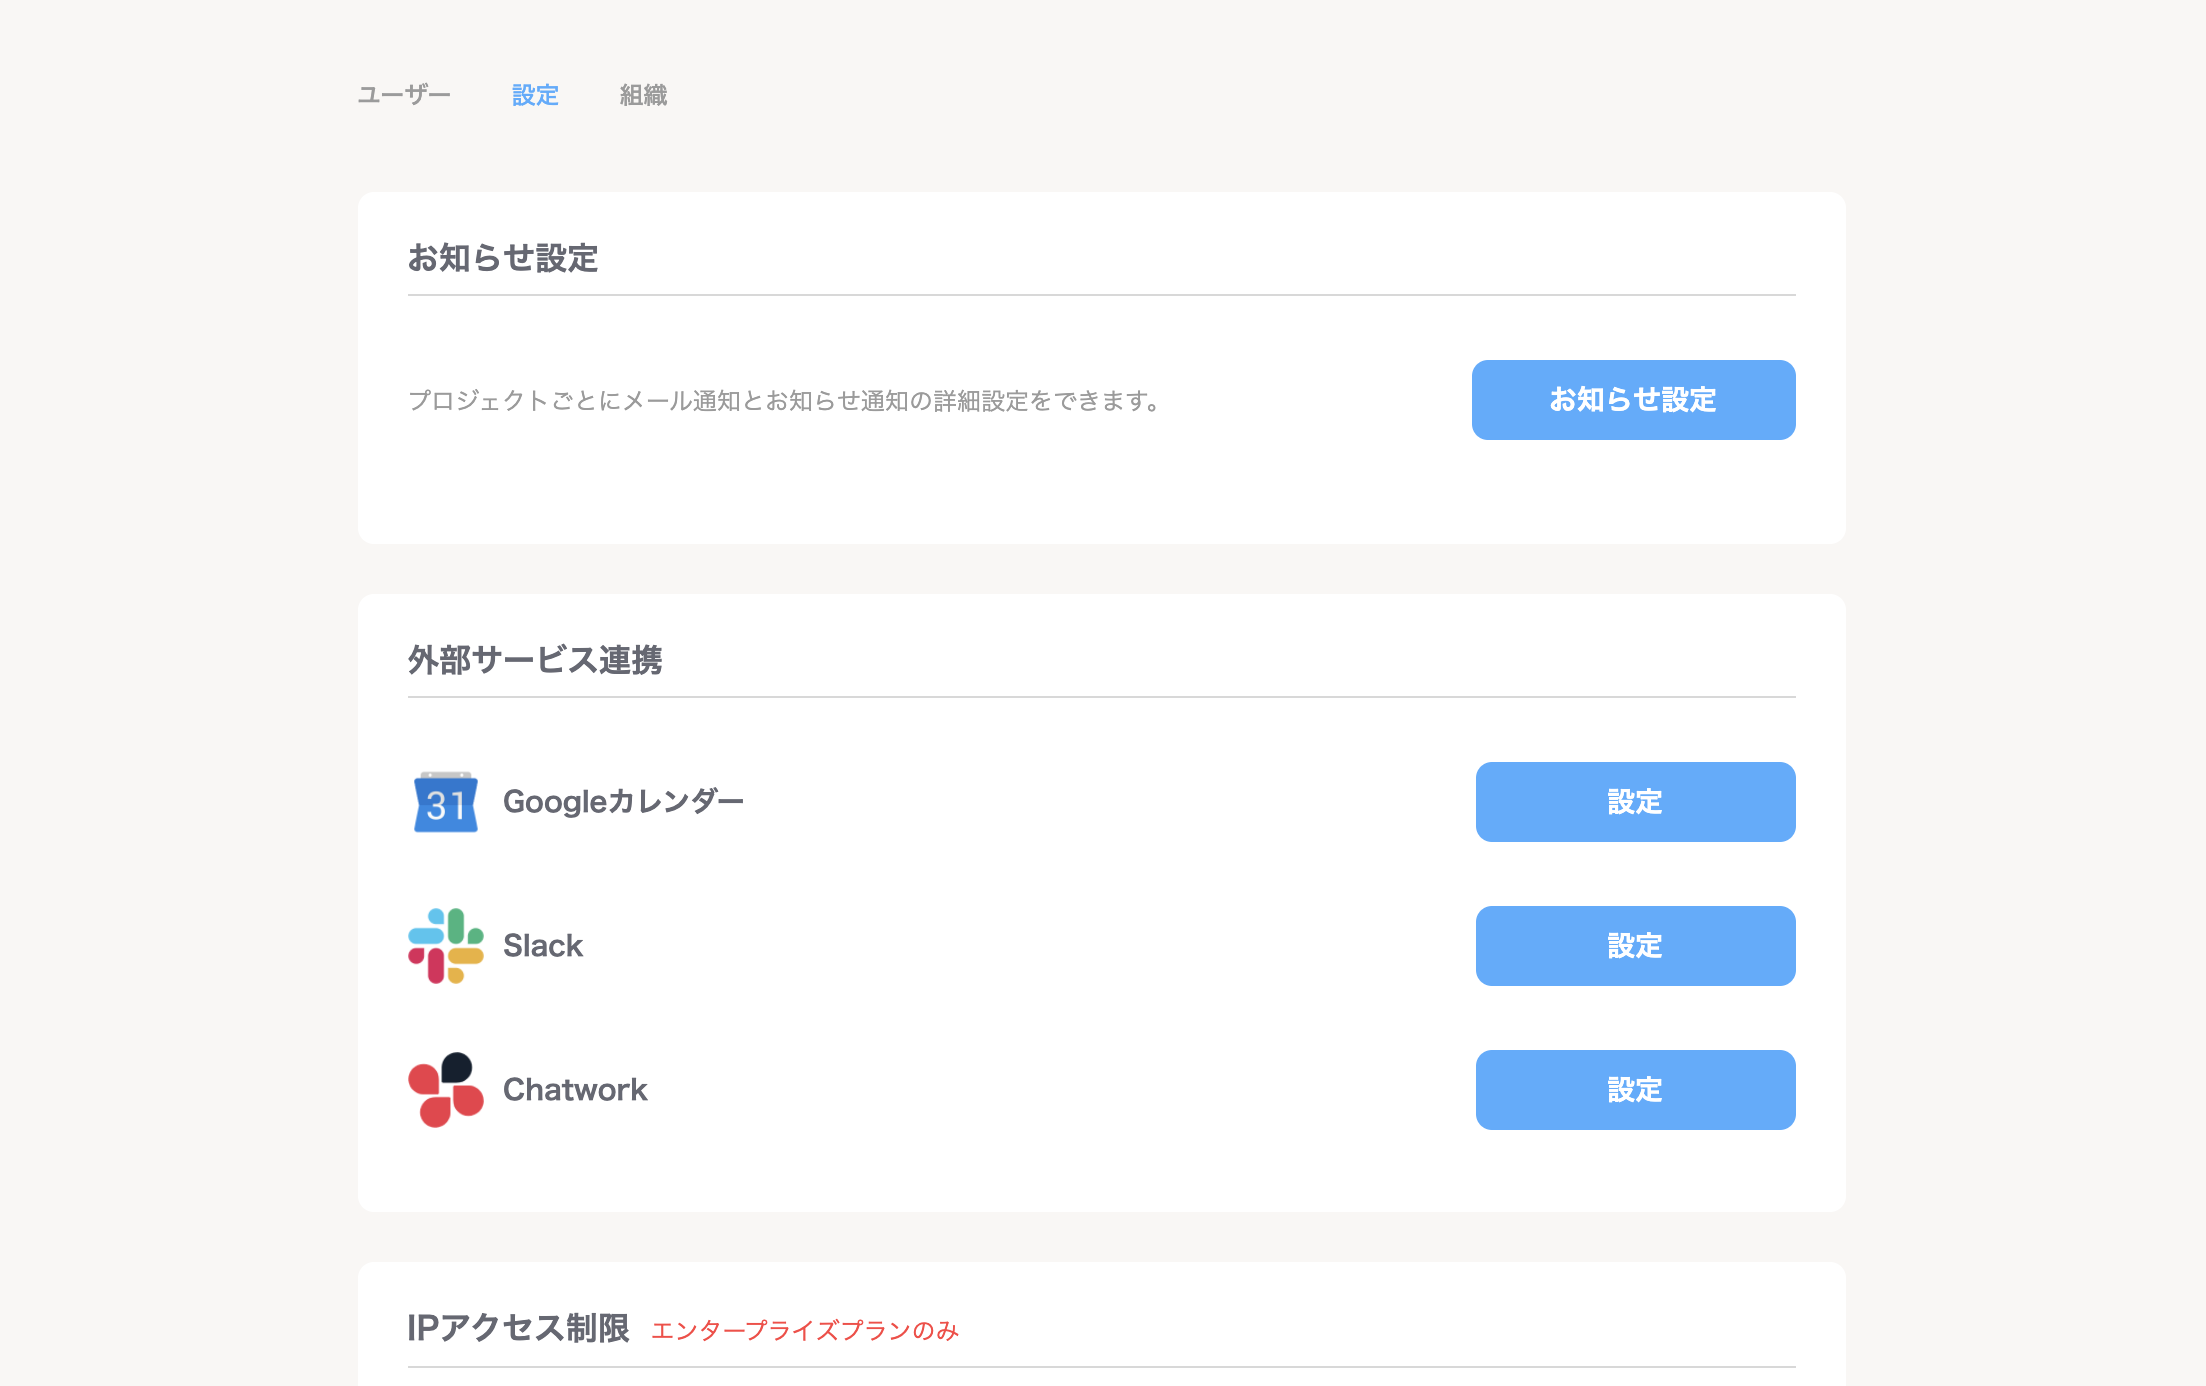
Task: Open the ユーザー tab
Action: click(404, 95)
